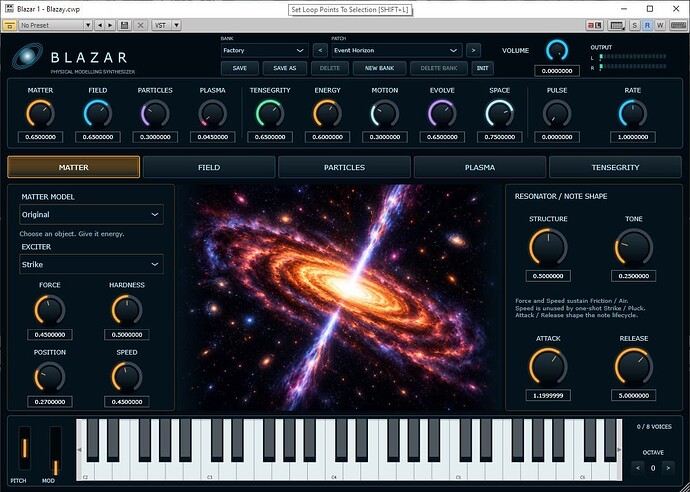Click the next patch arrow button
The height and width of the screenshot is (492, 690).
coord(473,51)
